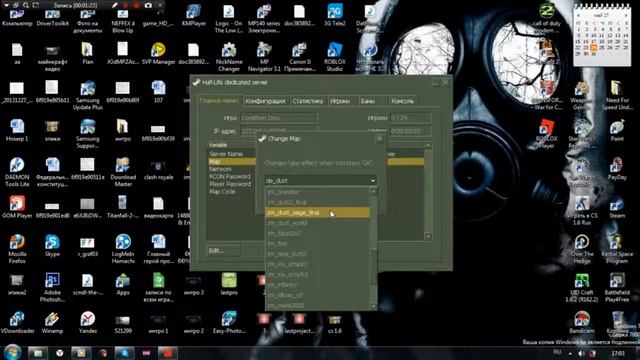Screen dimensions: 640x360
Task: Click down arrow of the map dropdown scrollbar
Action: point(373,306)
